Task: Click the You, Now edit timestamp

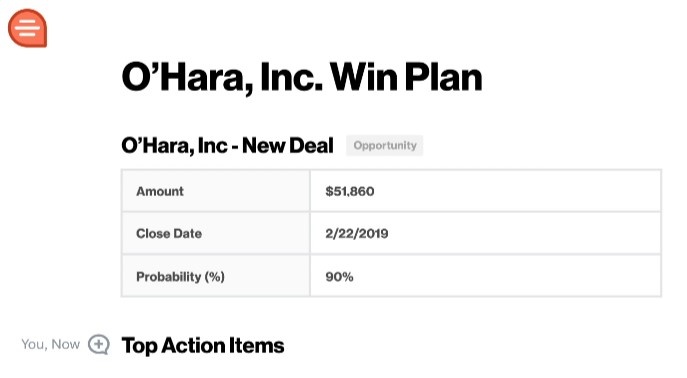Action: 50,344
